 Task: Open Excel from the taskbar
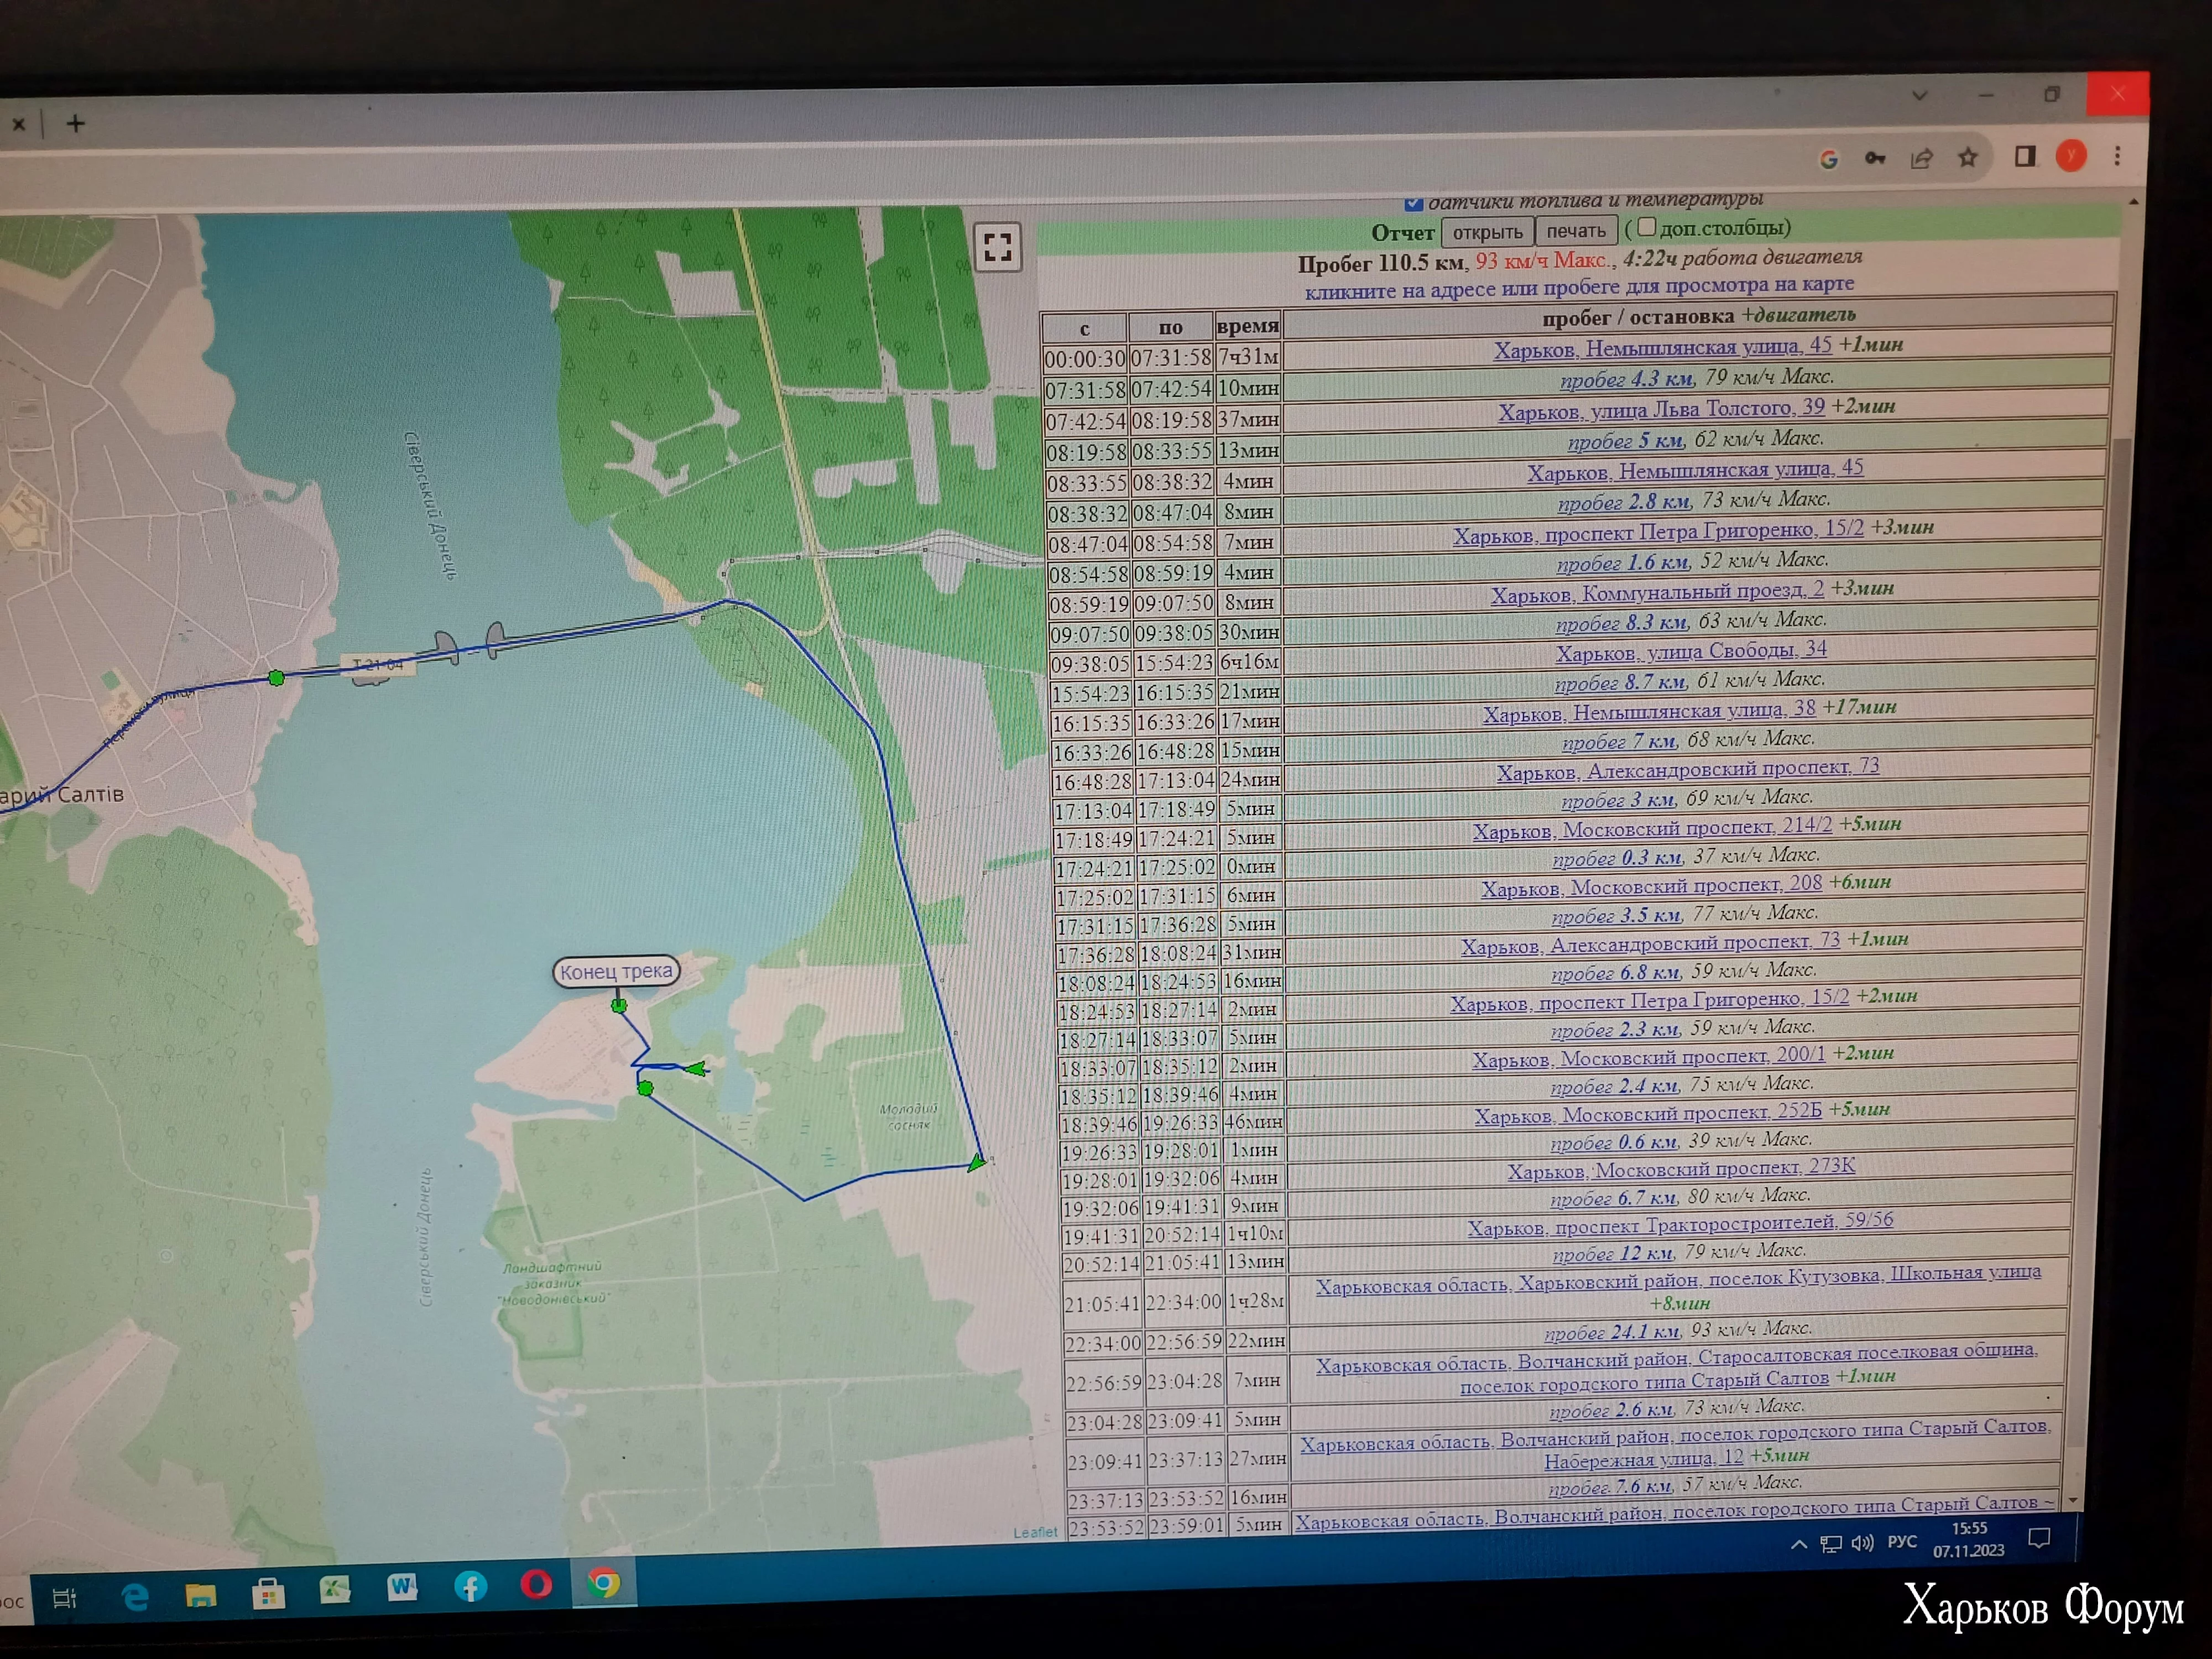(334, 1590)
